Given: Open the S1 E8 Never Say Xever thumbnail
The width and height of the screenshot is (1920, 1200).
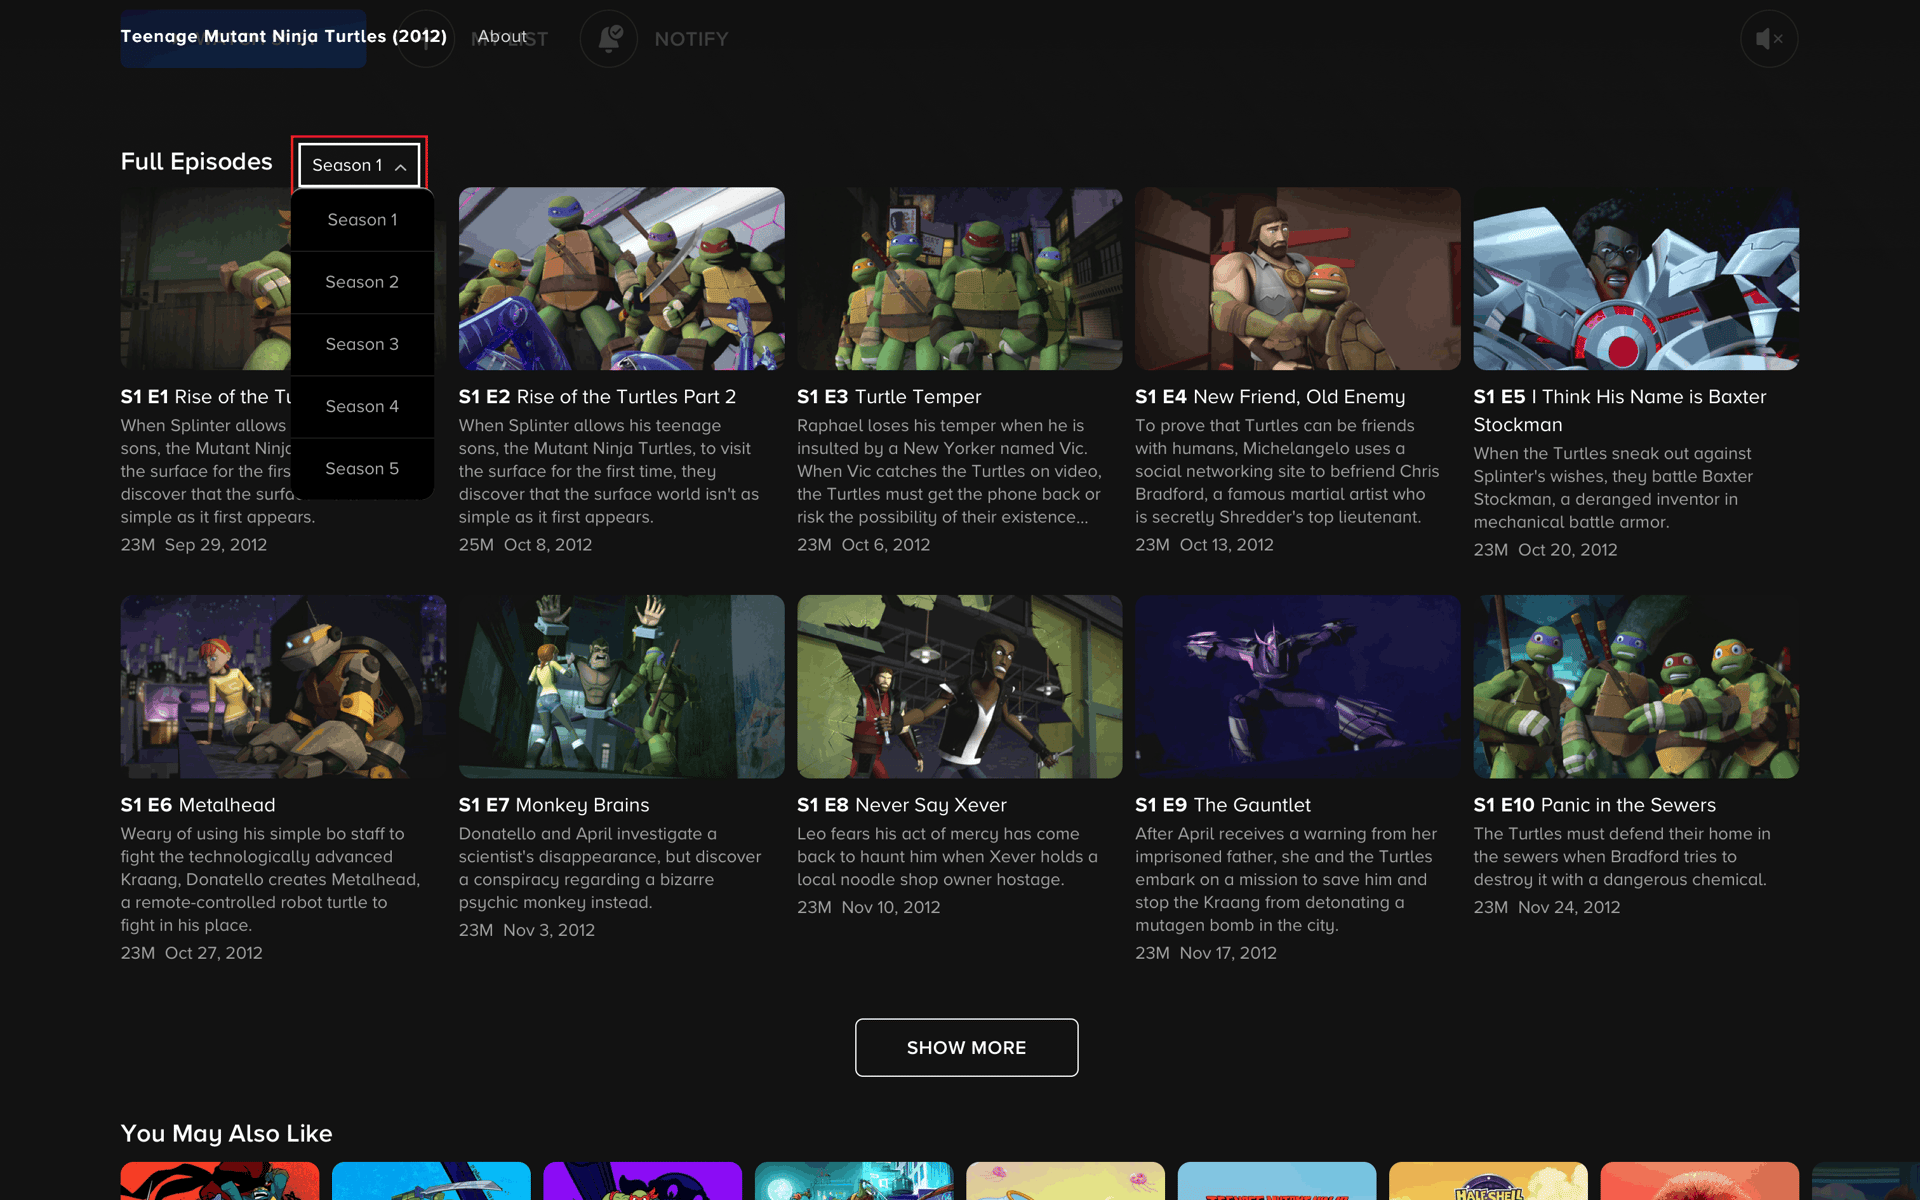Looking at the screenshot, I should 959,686.
